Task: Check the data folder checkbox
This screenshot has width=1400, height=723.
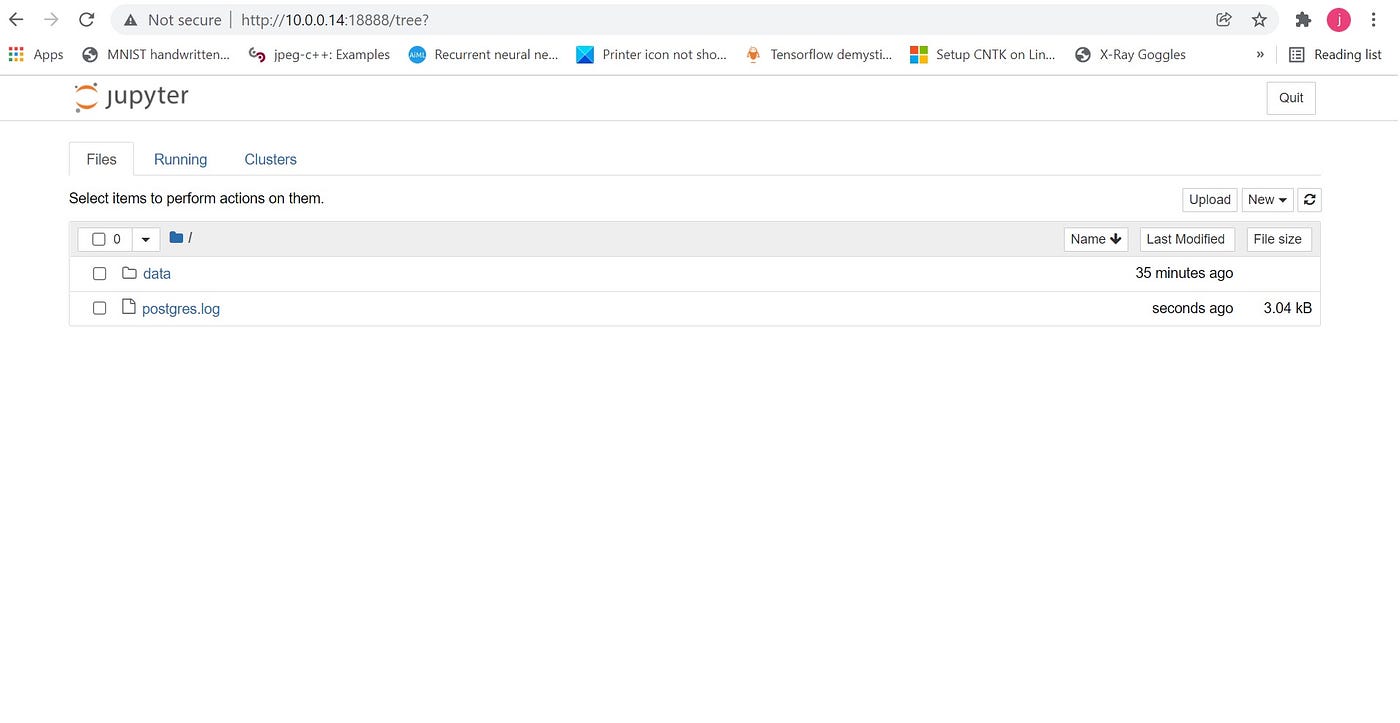Action: point(99,273)
